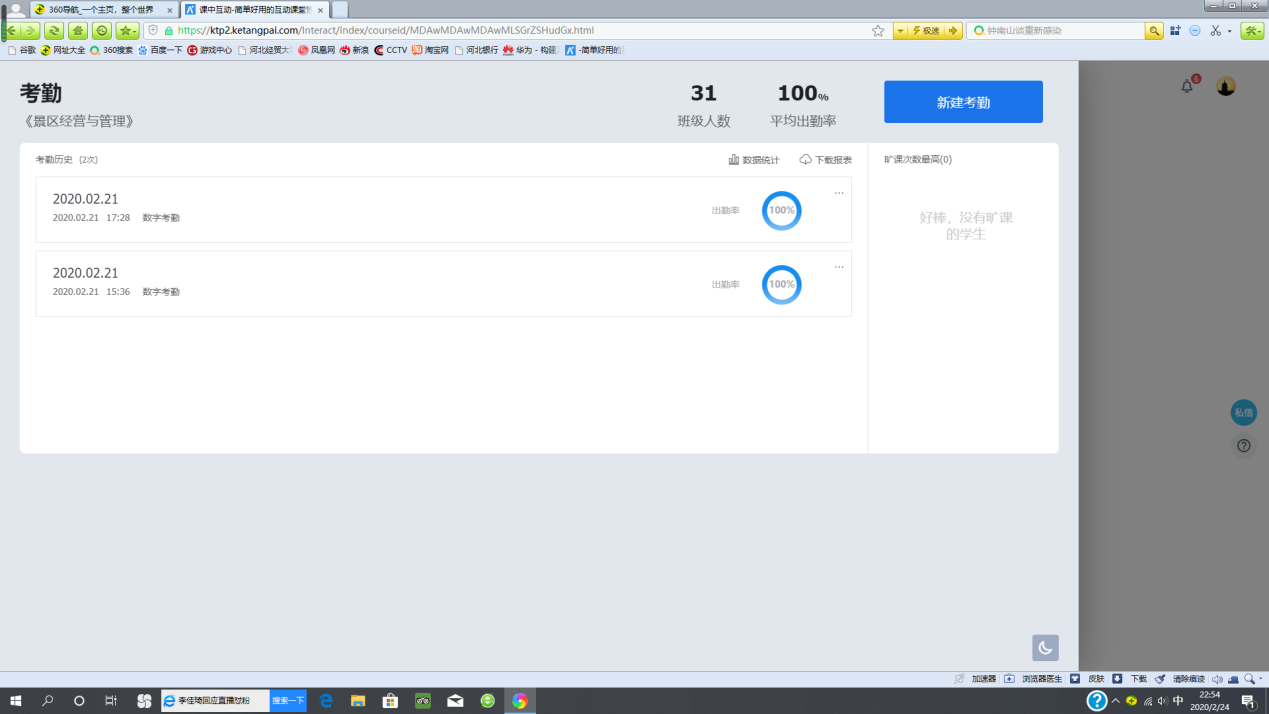Open the 极速 mode dropdown arrow

900,31
